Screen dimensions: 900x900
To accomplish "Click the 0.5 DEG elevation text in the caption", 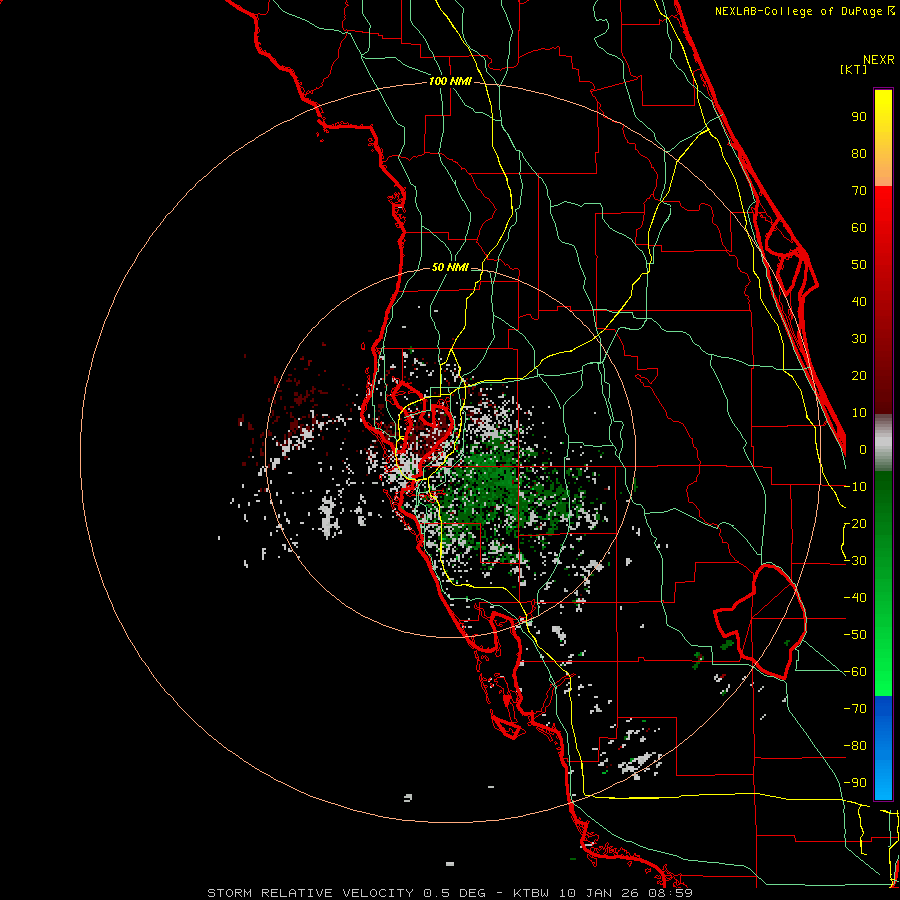I will point(454,893).
